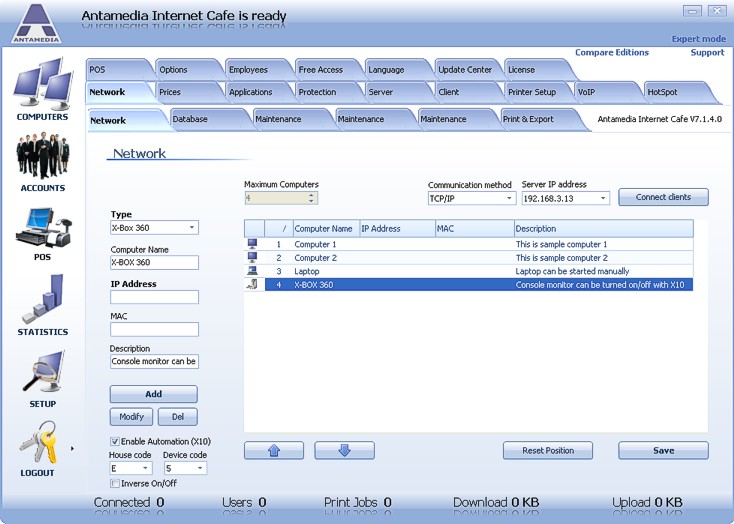The width and height of the screenshot is (734, 524).
Task: Open the Protection tab
Action: click(x=327, y=92)
